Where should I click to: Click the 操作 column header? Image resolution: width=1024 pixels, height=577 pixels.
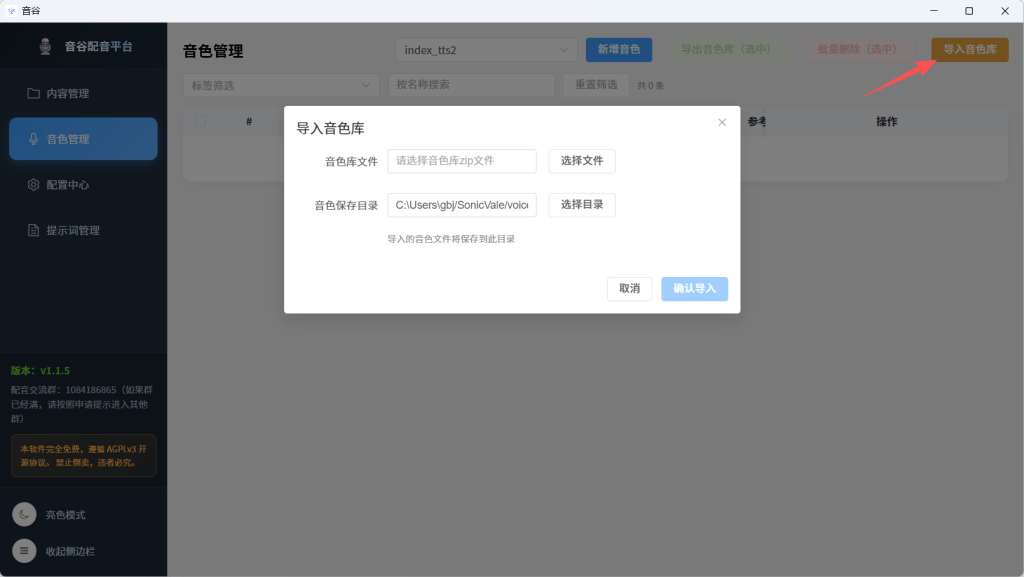point(886,121)
